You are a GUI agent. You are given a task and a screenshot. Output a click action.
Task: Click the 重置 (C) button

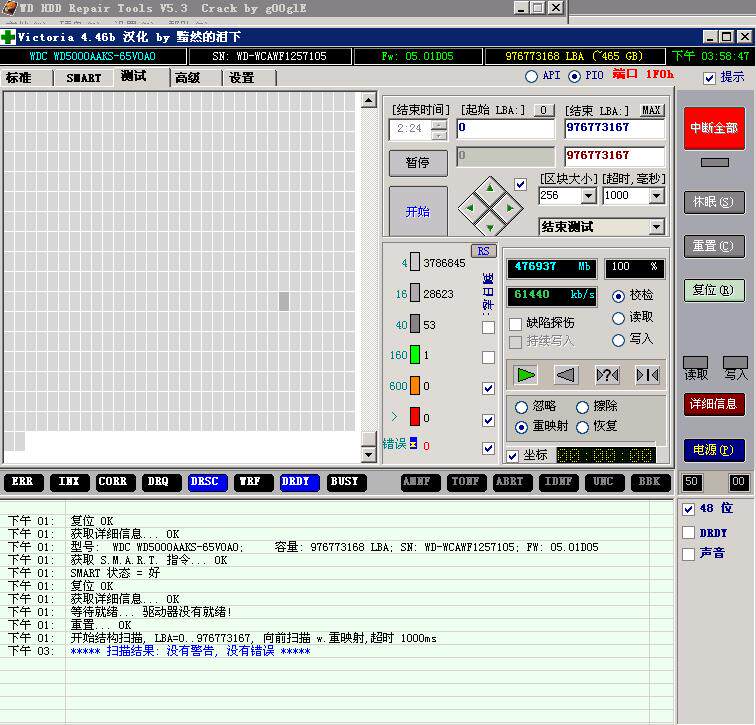(x=714, y=246)
